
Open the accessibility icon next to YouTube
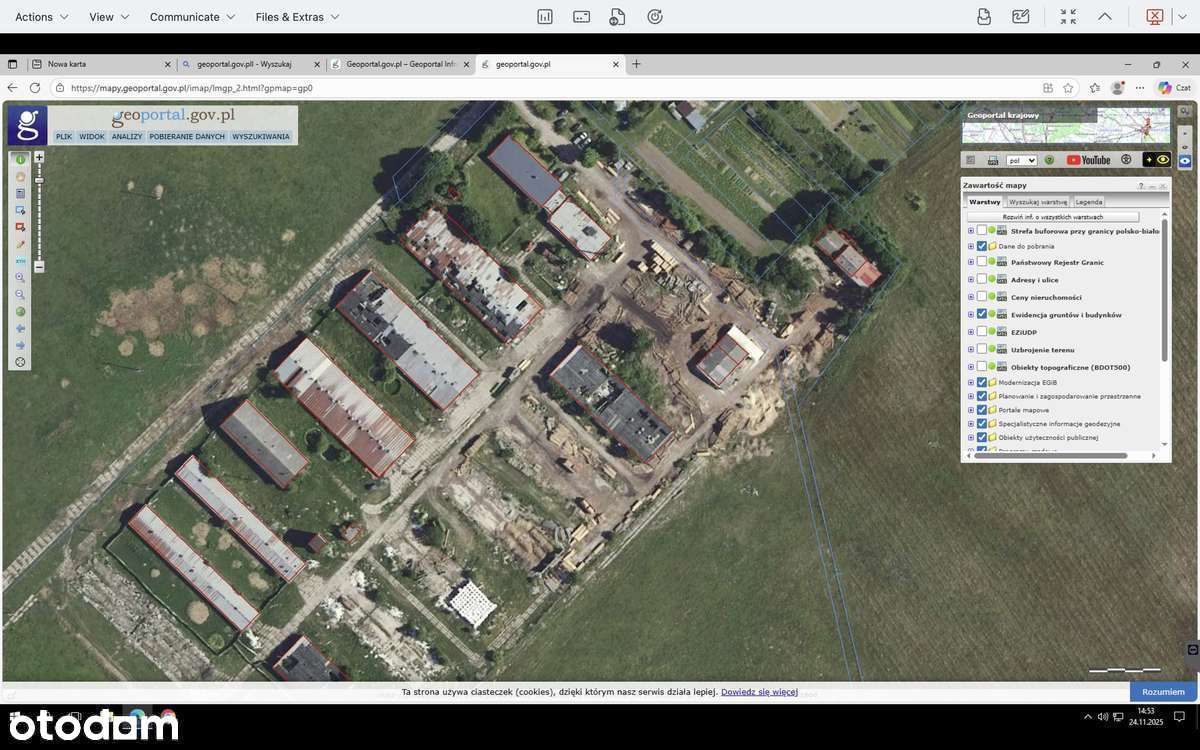click(1126, 160)
